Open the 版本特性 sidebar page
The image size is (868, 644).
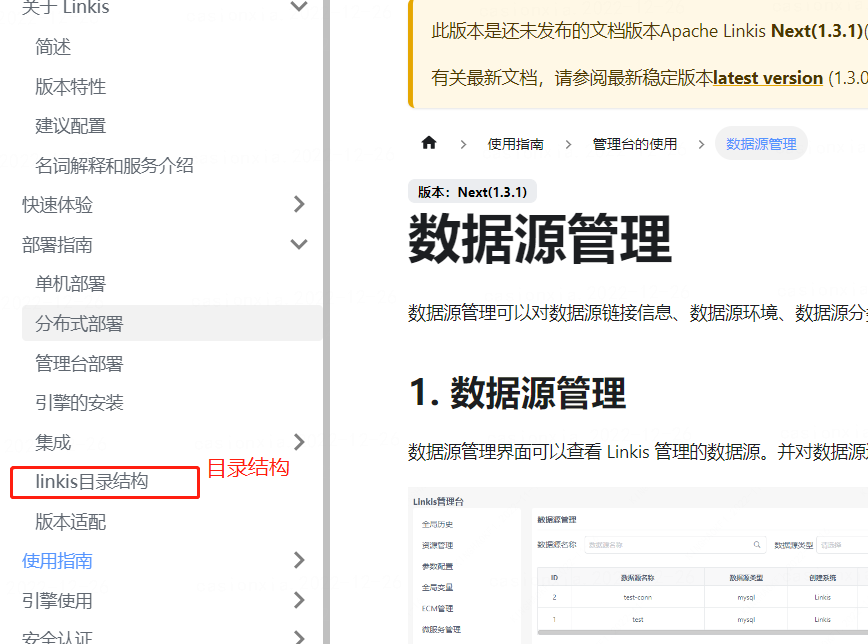[70, 86]
